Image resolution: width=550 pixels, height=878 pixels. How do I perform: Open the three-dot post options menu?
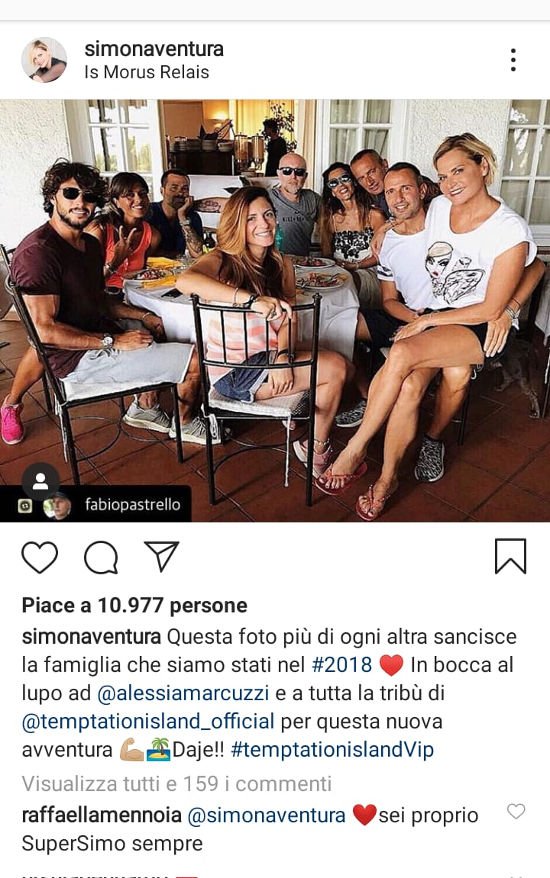pyautogui.click(x=513, y=59)
